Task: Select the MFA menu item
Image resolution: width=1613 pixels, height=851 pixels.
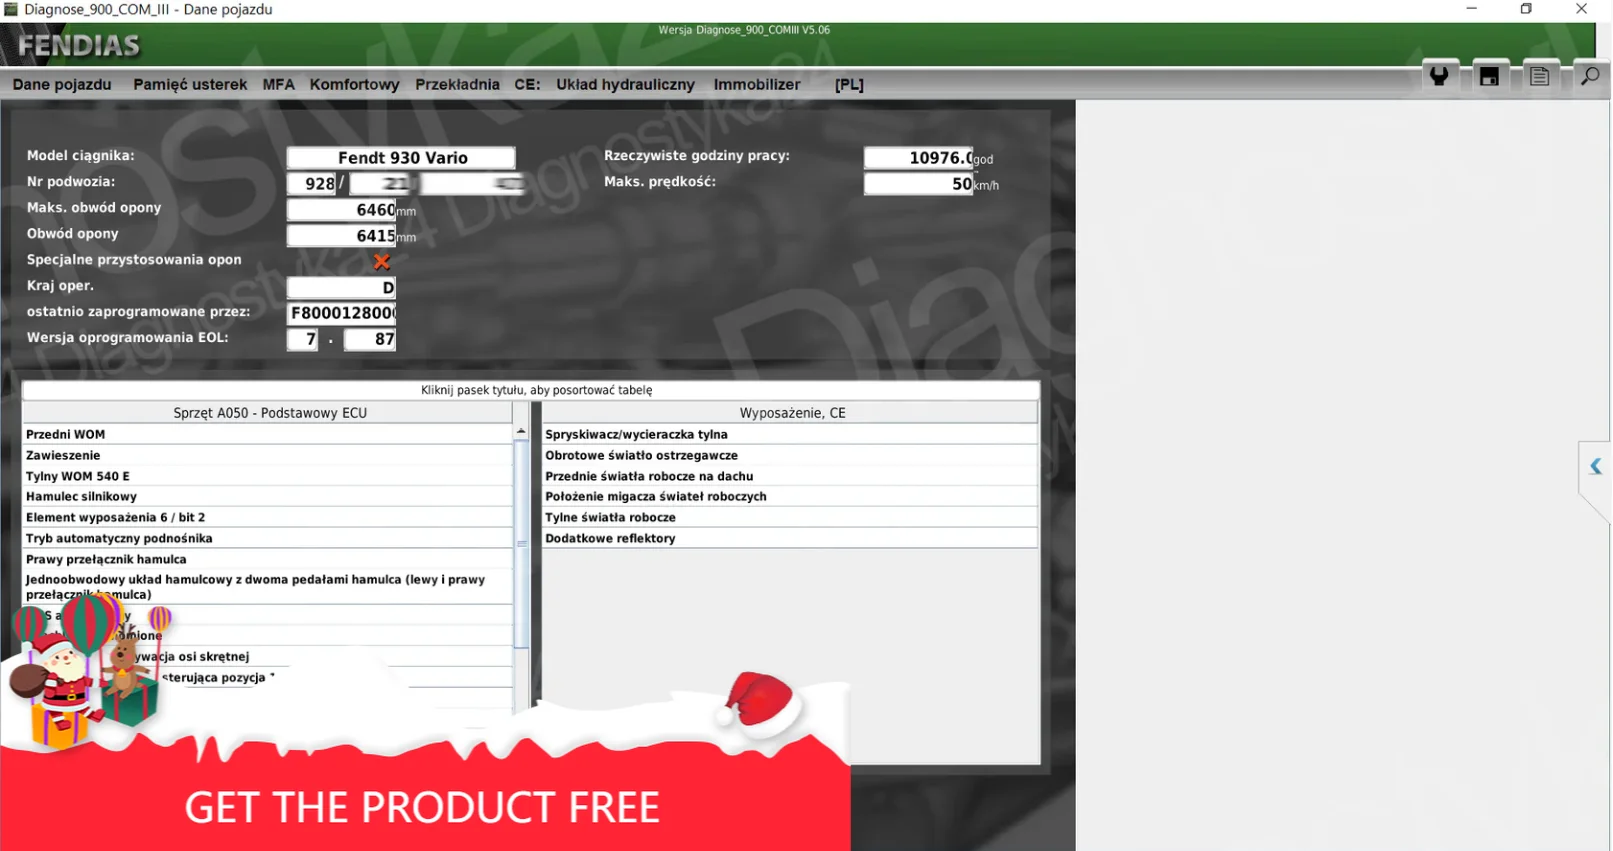Action: click(278, 85)
